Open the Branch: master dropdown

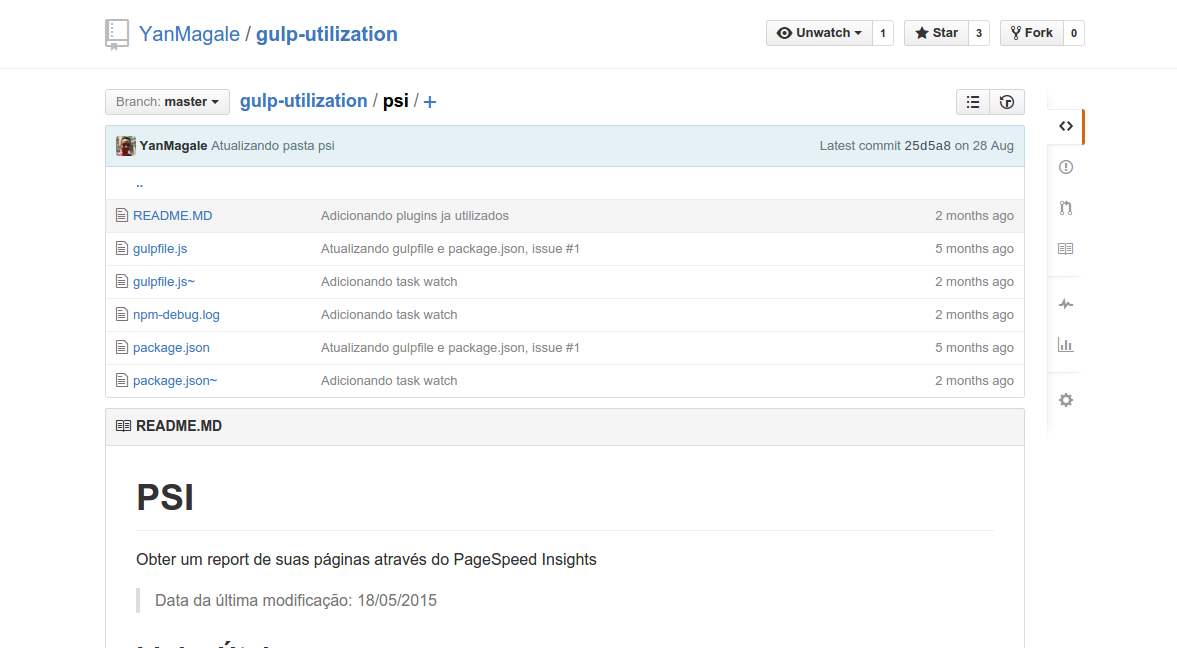167,102
